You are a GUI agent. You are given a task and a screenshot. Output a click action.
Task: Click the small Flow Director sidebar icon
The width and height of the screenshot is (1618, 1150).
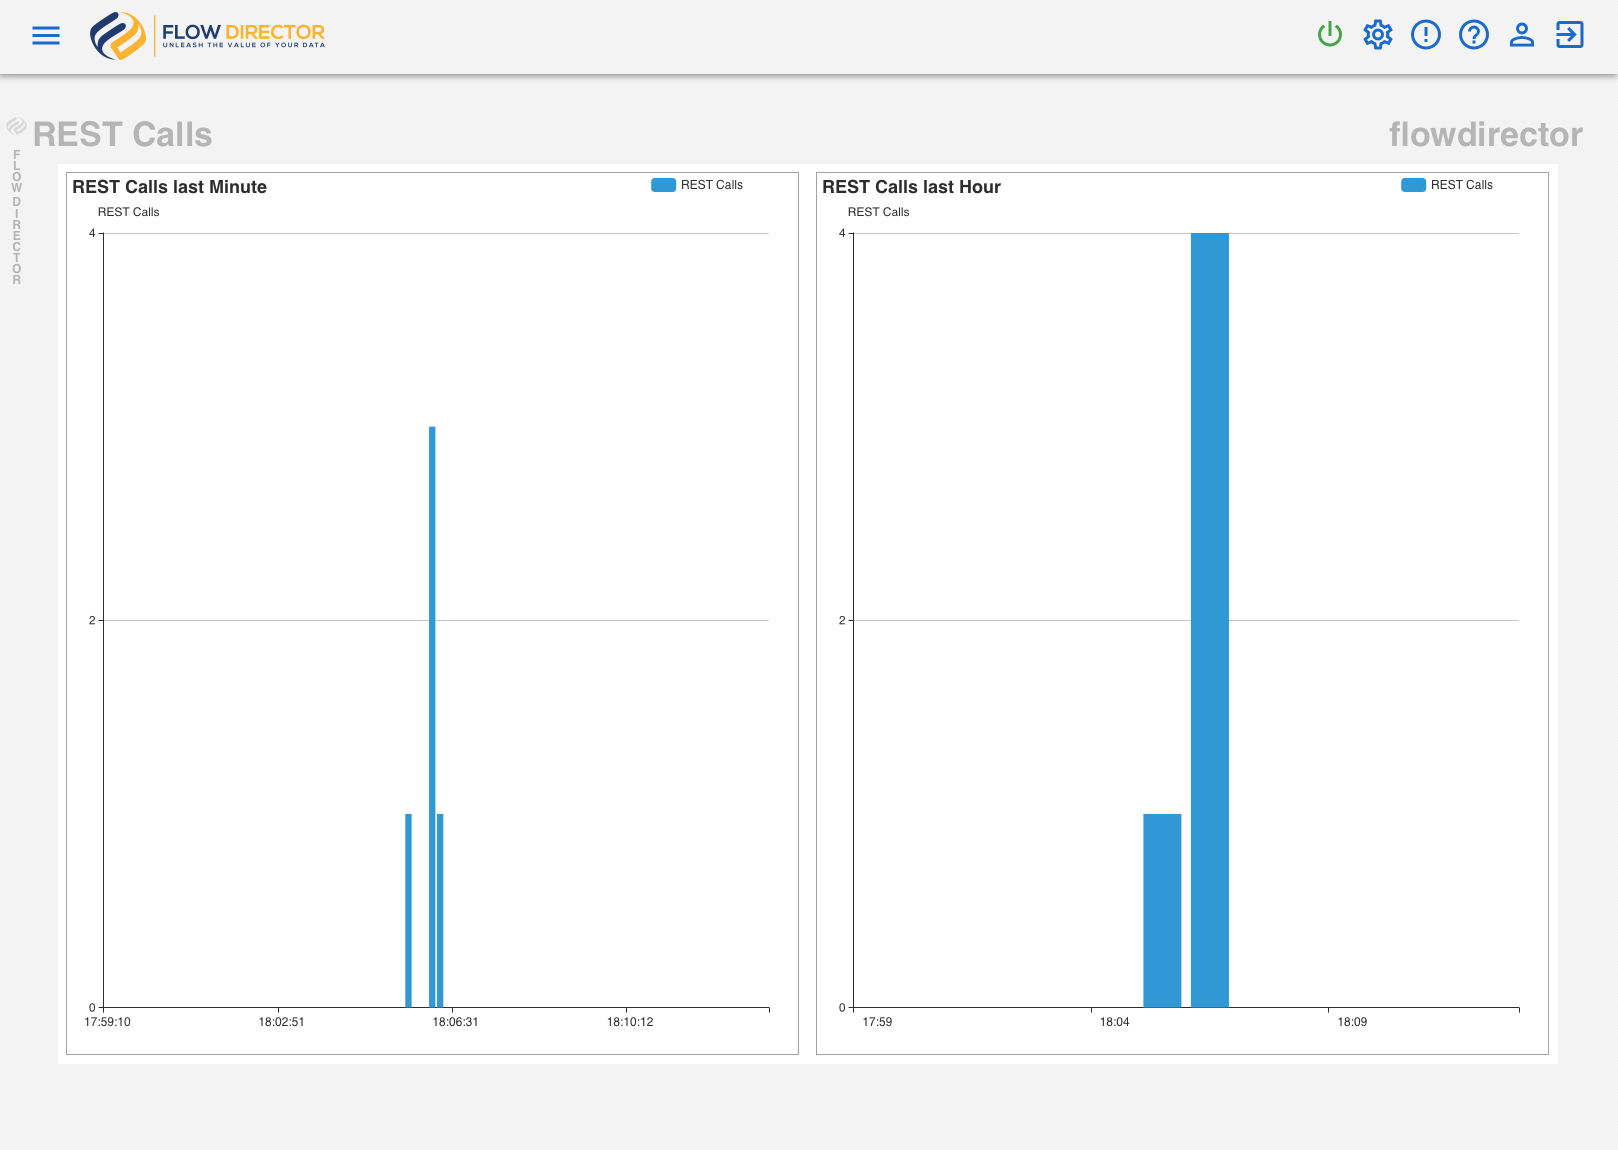(16, 126)
